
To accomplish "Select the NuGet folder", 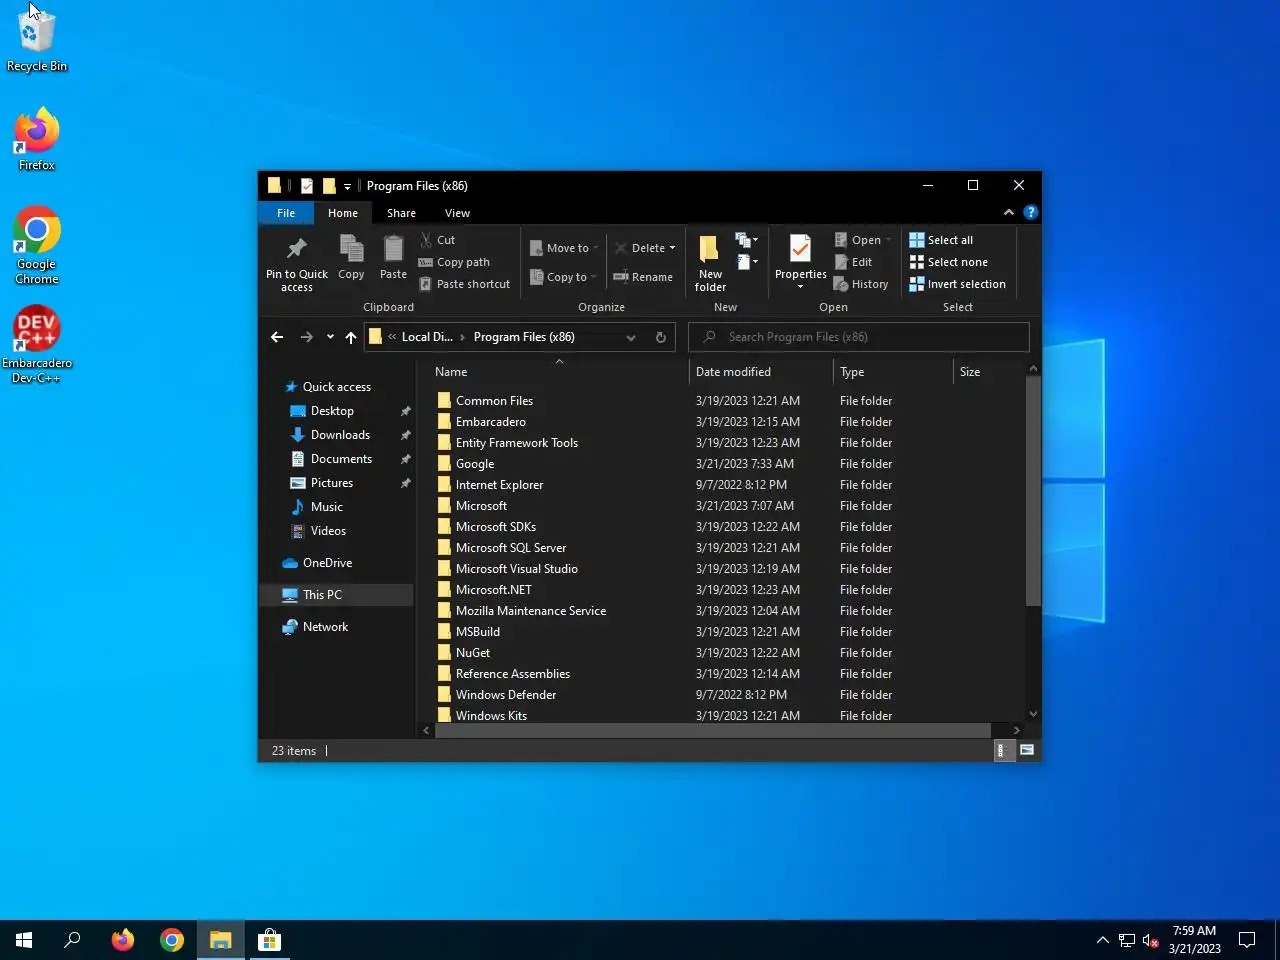I will point(473,653).
